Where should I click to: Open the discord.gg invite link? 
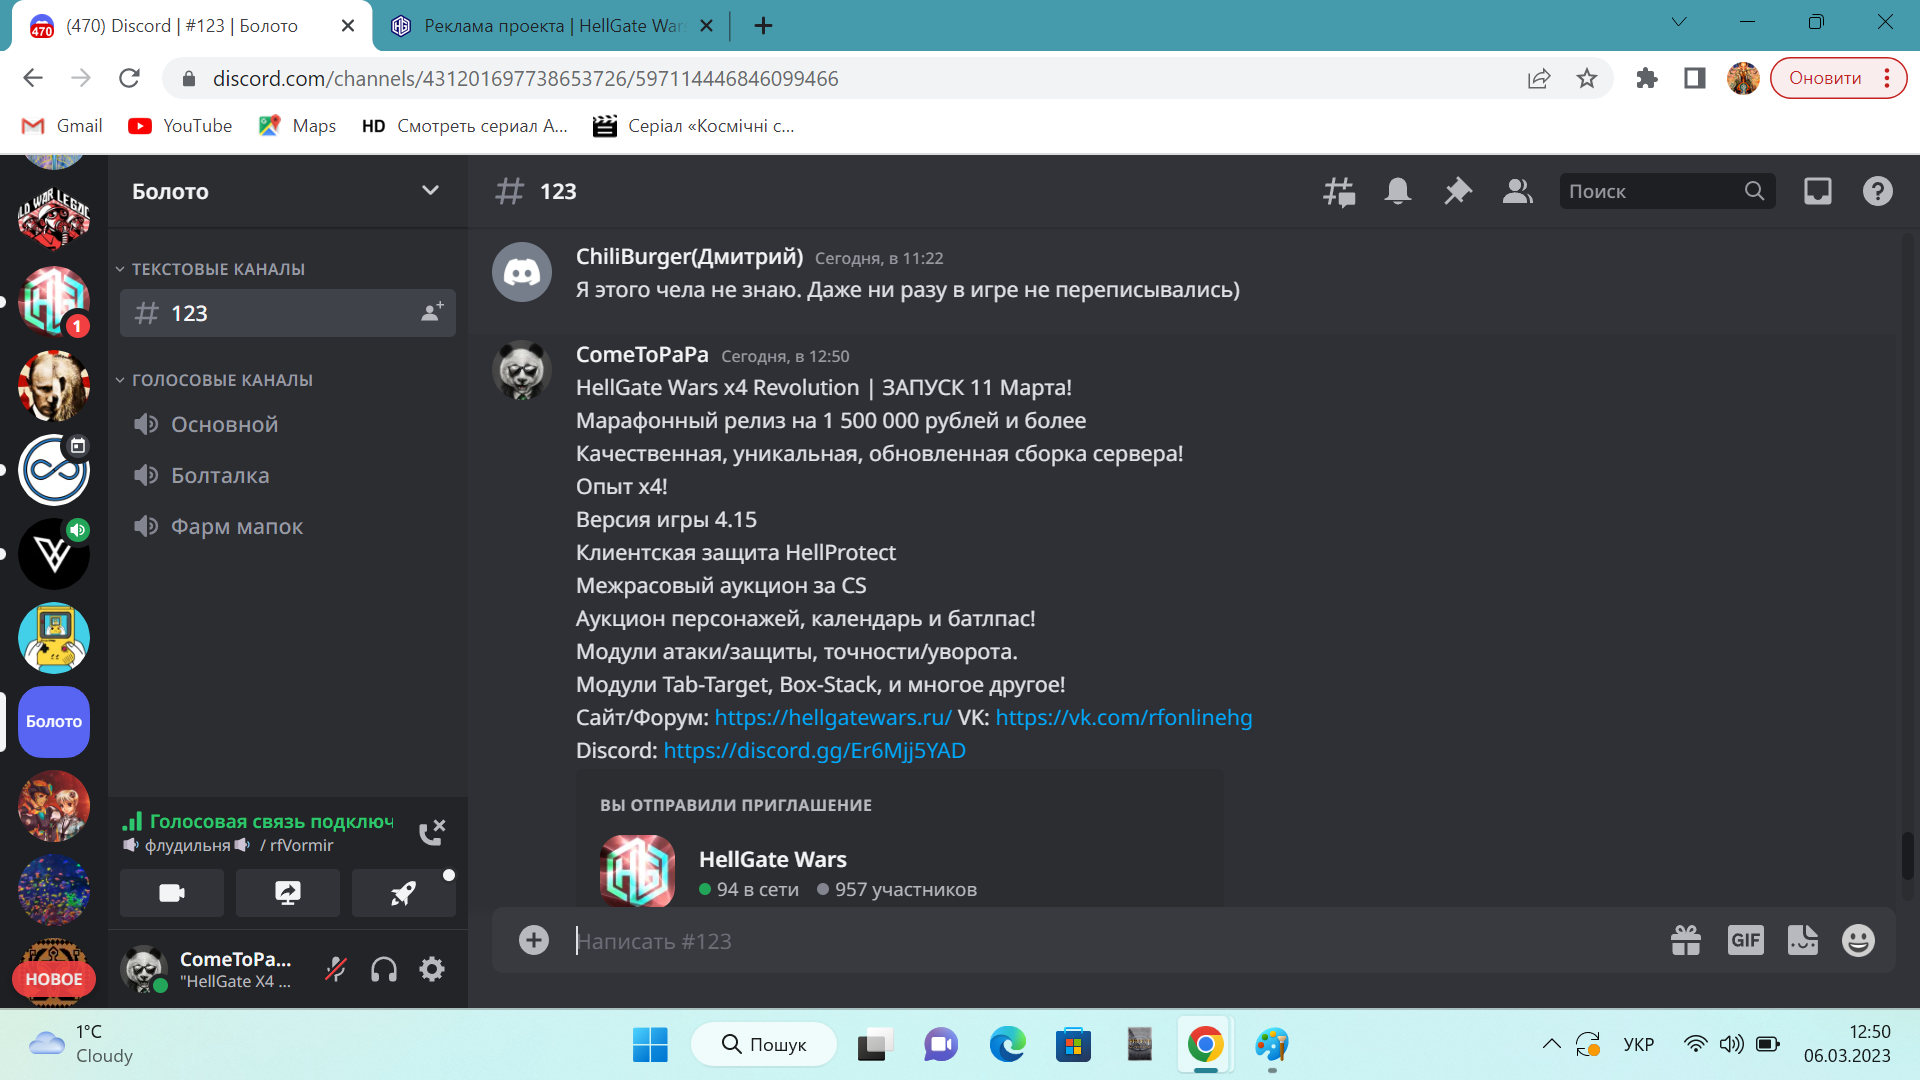815,750
